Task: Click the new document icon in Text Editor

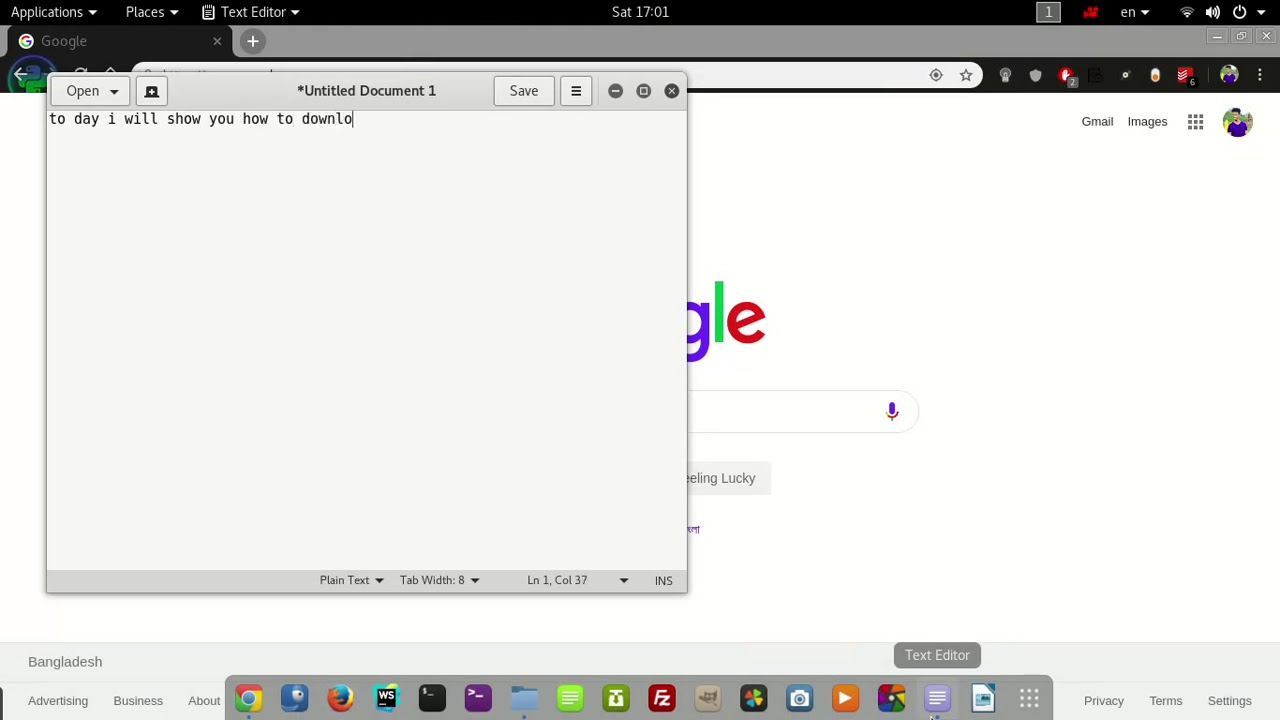Action: point(152,91)
